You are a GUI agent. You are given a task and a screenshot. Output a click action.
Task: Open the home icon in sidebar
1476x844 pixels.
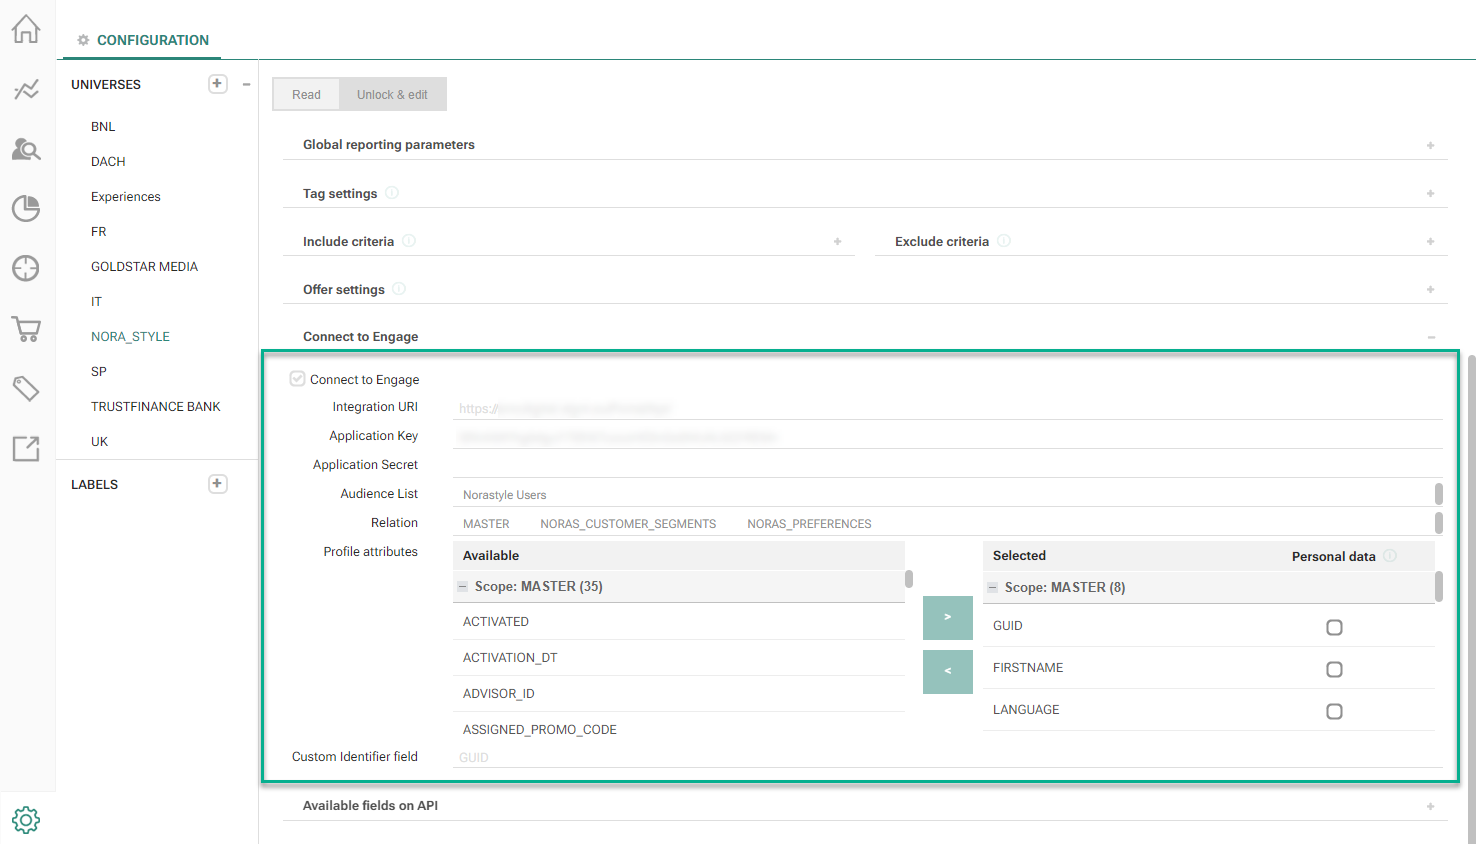click(x=26, y=29)
